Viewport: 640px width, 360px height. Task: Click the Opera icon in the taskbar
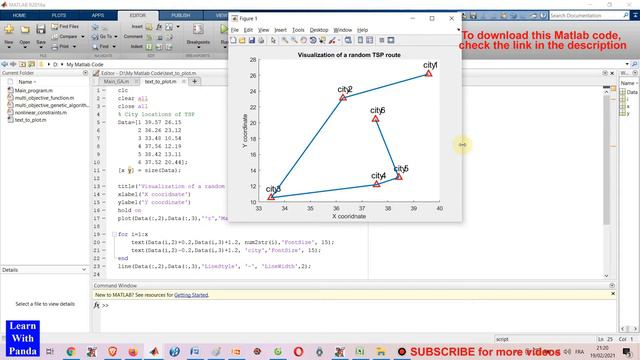pos(298,351)
